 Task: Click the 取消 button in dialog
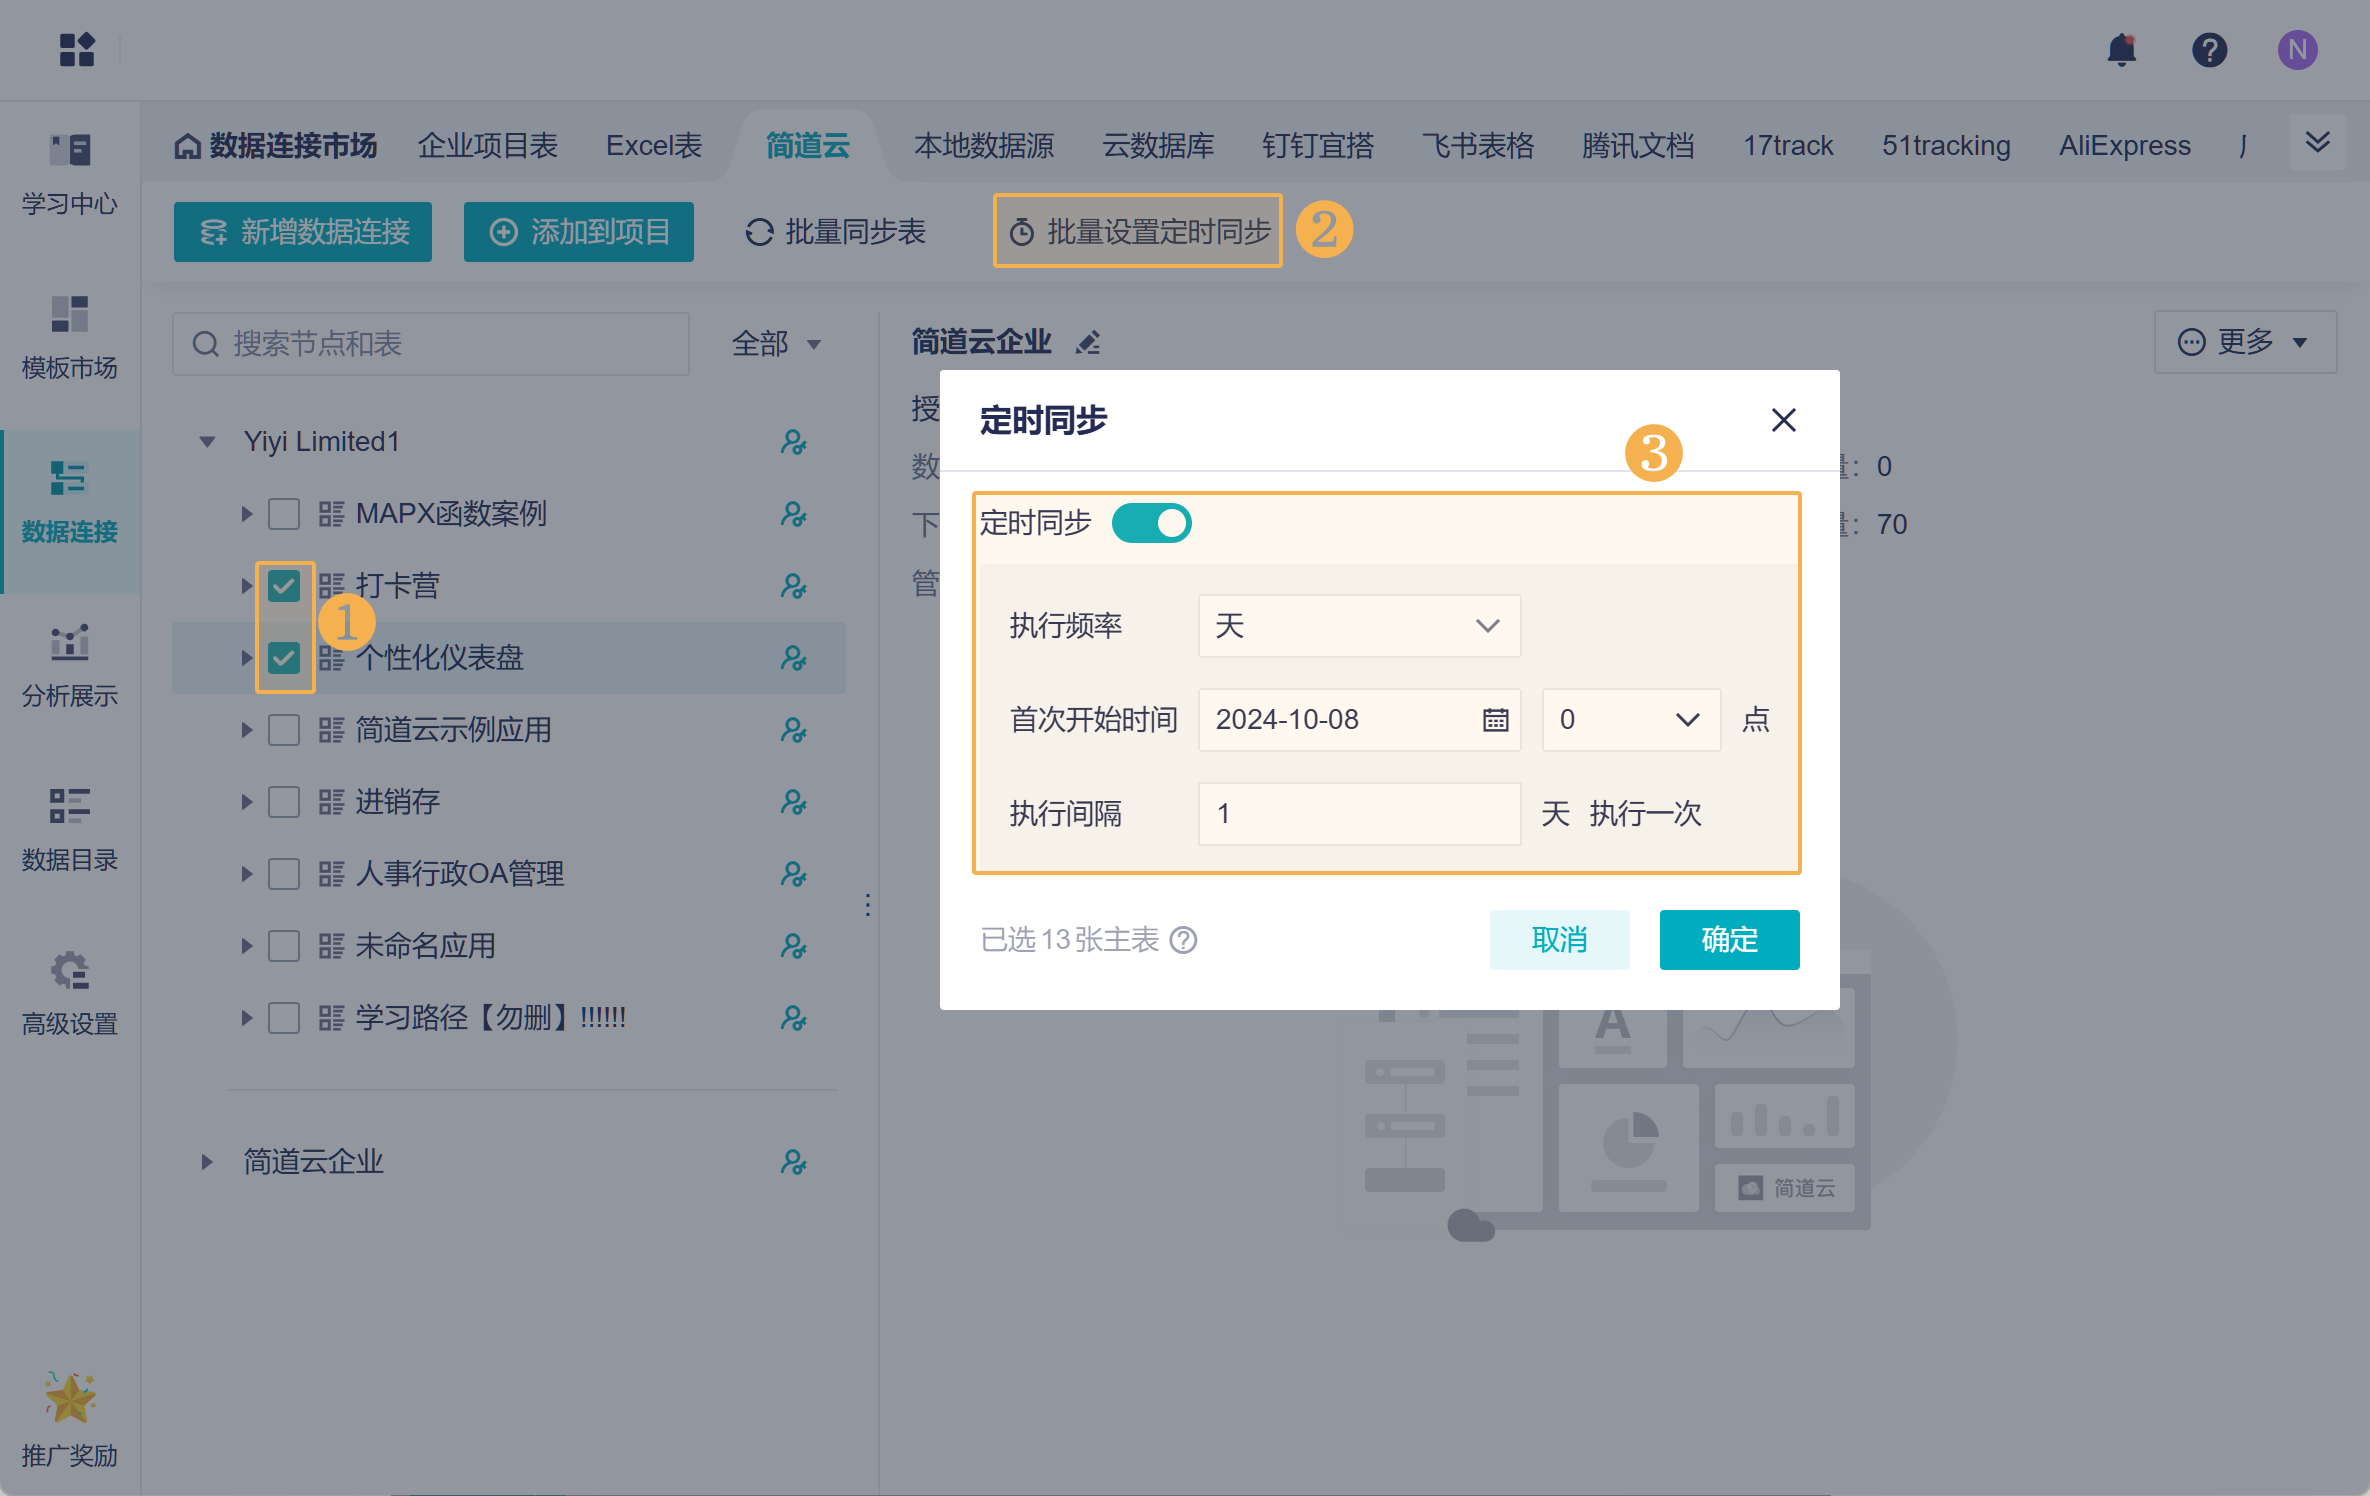[1558, 940]
